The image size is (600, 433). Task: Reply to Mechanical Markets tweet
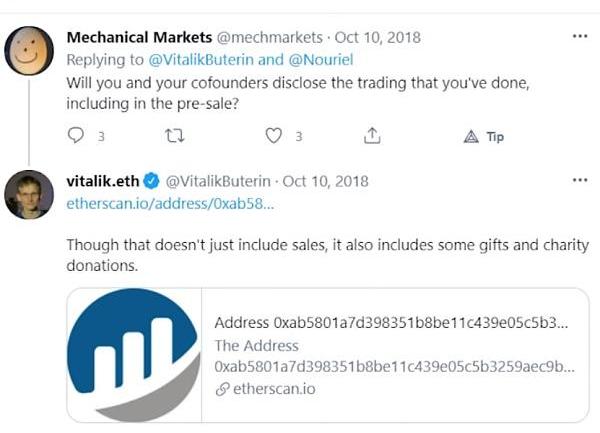76,136
